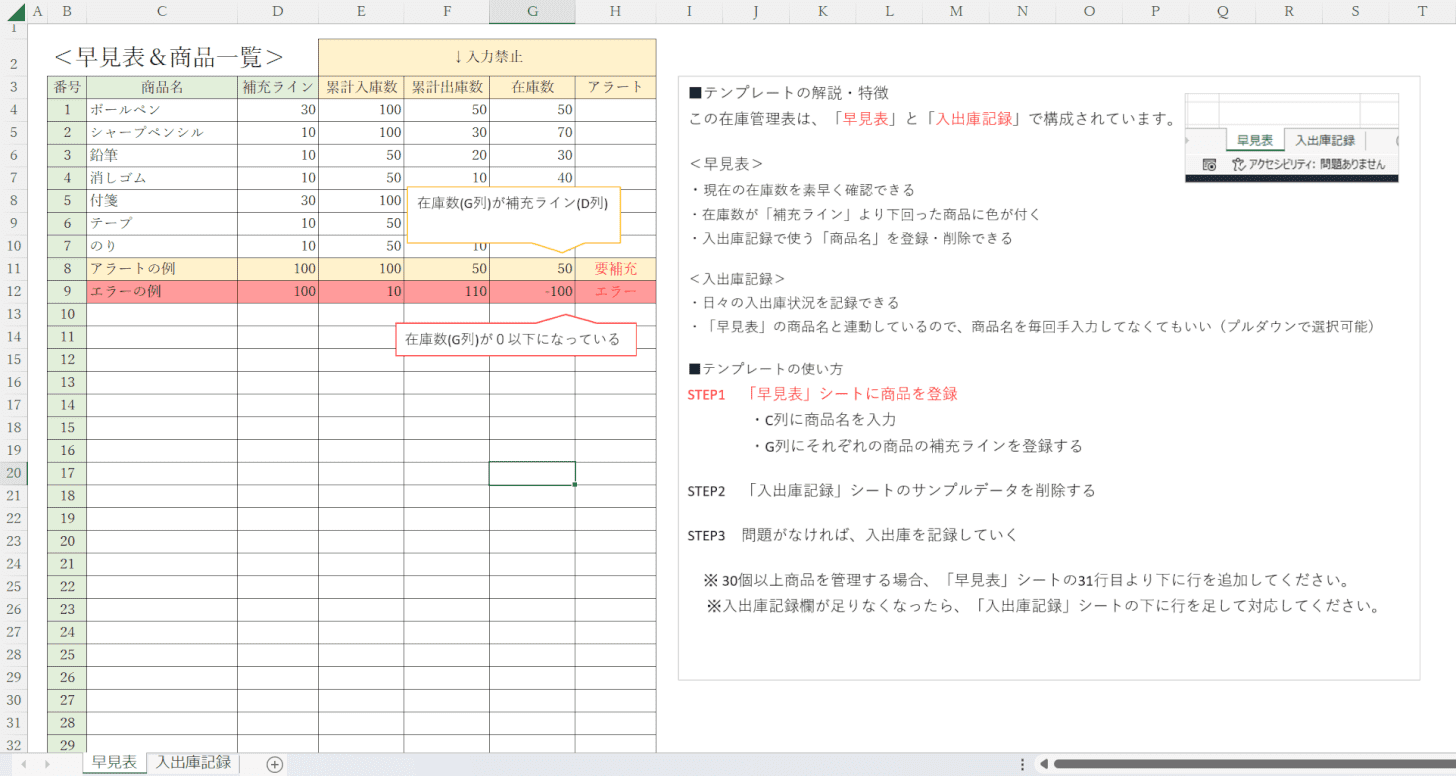Click the yellow 補充ライン callout note
Image resolution: width=1456 pixels, height=776 pixels.
(x=514, y=215)
